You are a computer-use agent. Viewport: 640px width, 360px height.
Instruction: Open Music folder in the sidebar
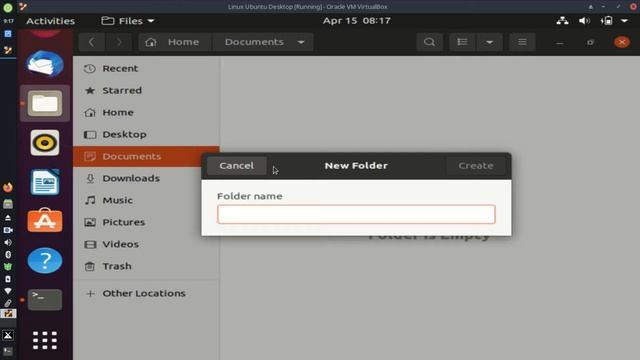coord(146,200)
